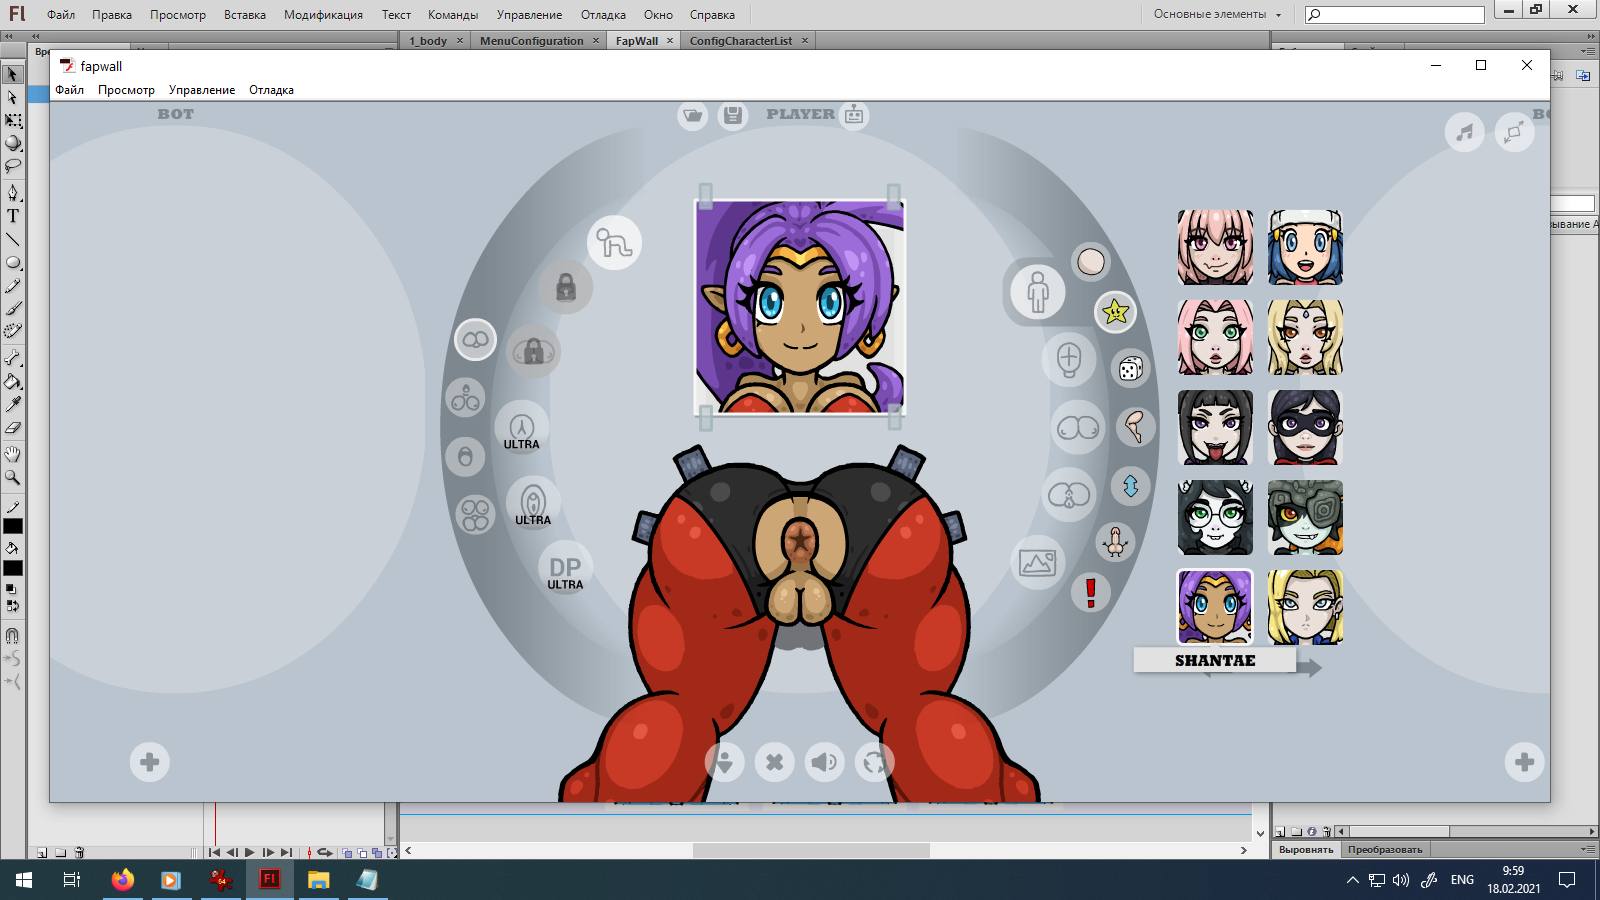
Task: Mute sound with the speaker button
Action: click(x=824, y=762)
